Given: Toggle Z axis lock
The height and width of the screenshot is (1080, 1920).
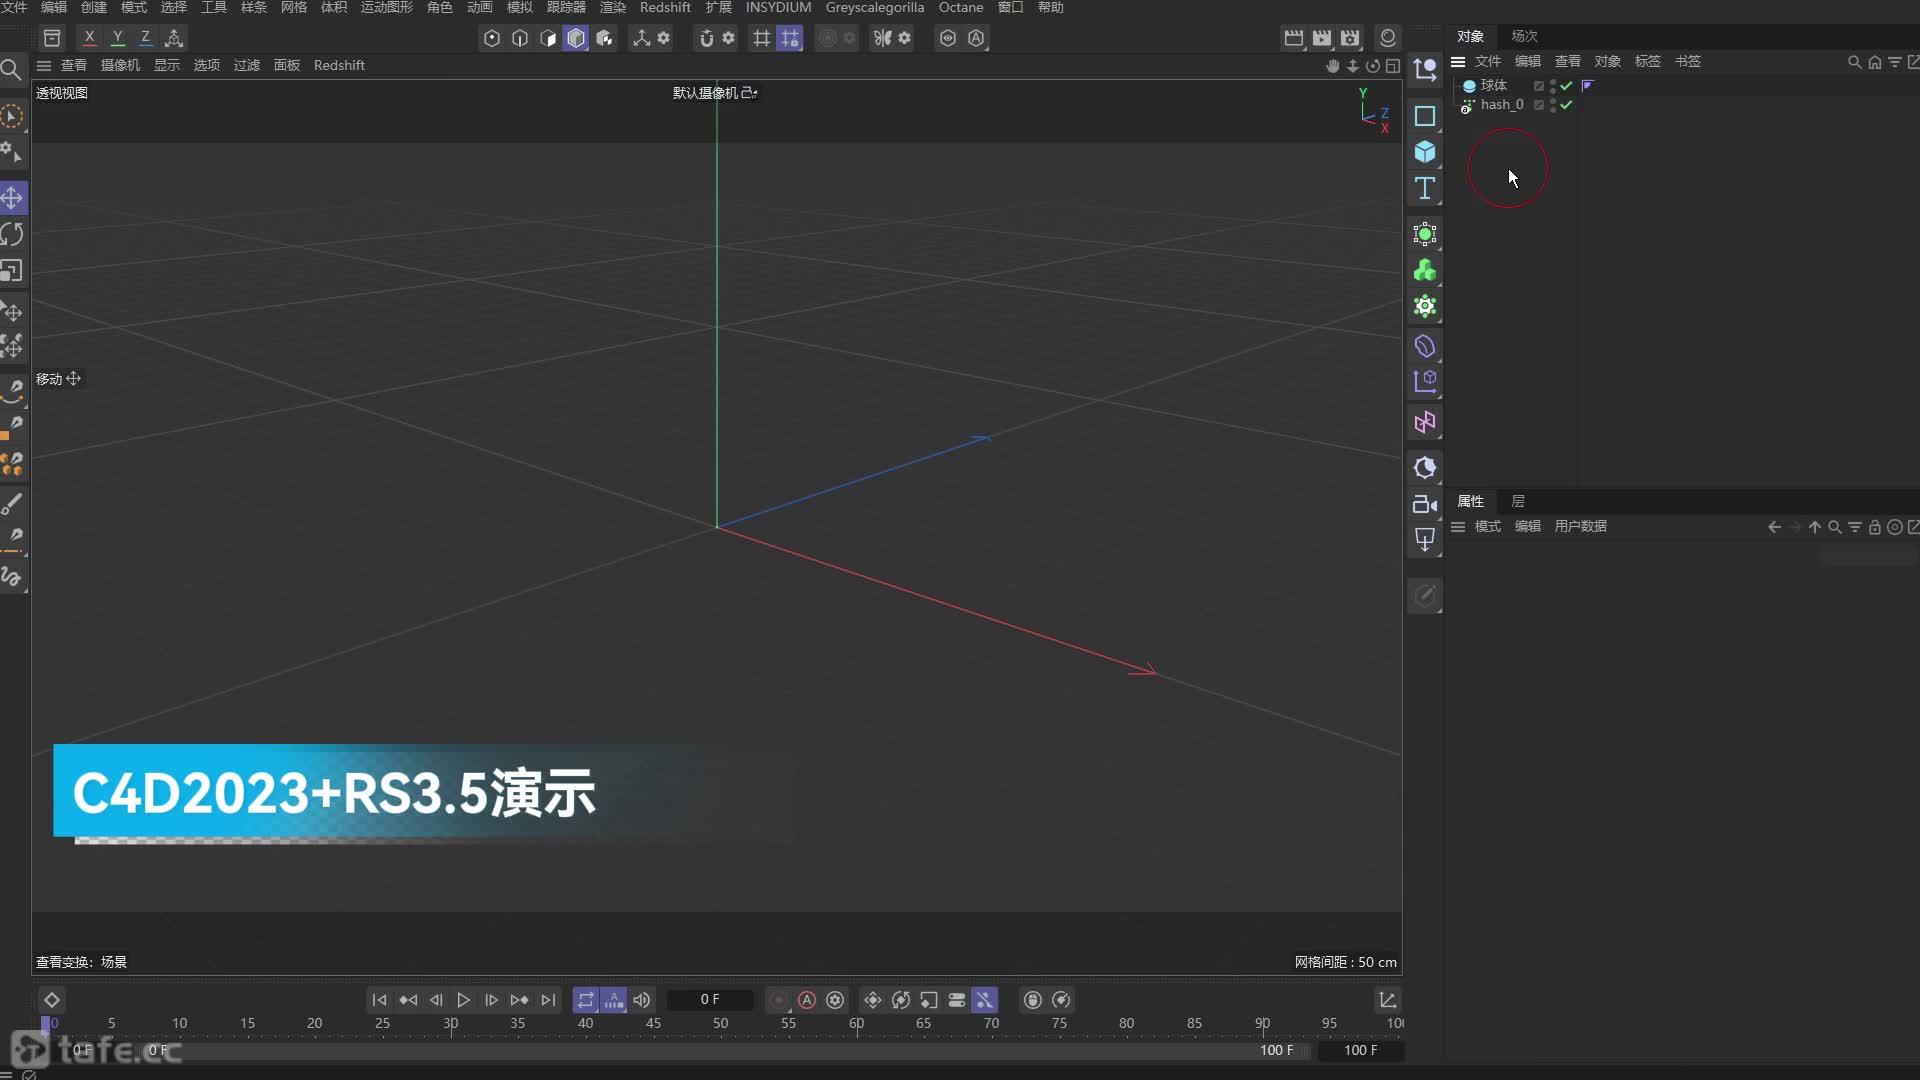Looking at the screenshot, I should click(145, 38).
